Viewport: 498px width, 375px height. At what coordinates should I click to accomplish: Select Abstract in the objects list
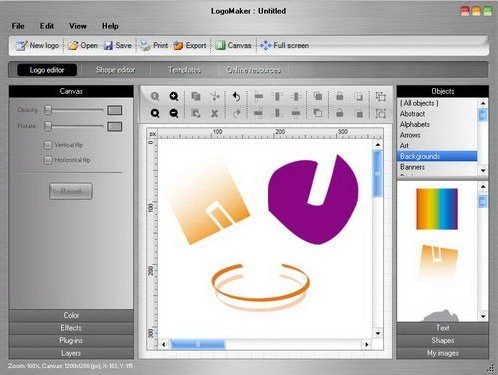pyautogui.click(x=437, y=114)
